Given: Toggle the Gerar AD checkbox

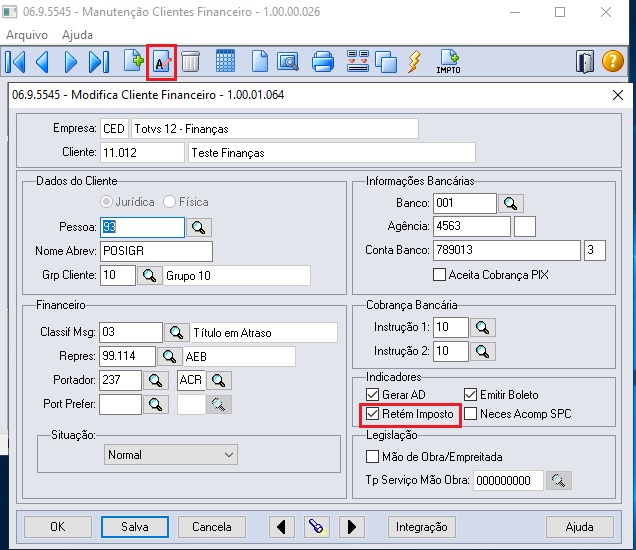Looking at the screenshot, I should (374, 395).
